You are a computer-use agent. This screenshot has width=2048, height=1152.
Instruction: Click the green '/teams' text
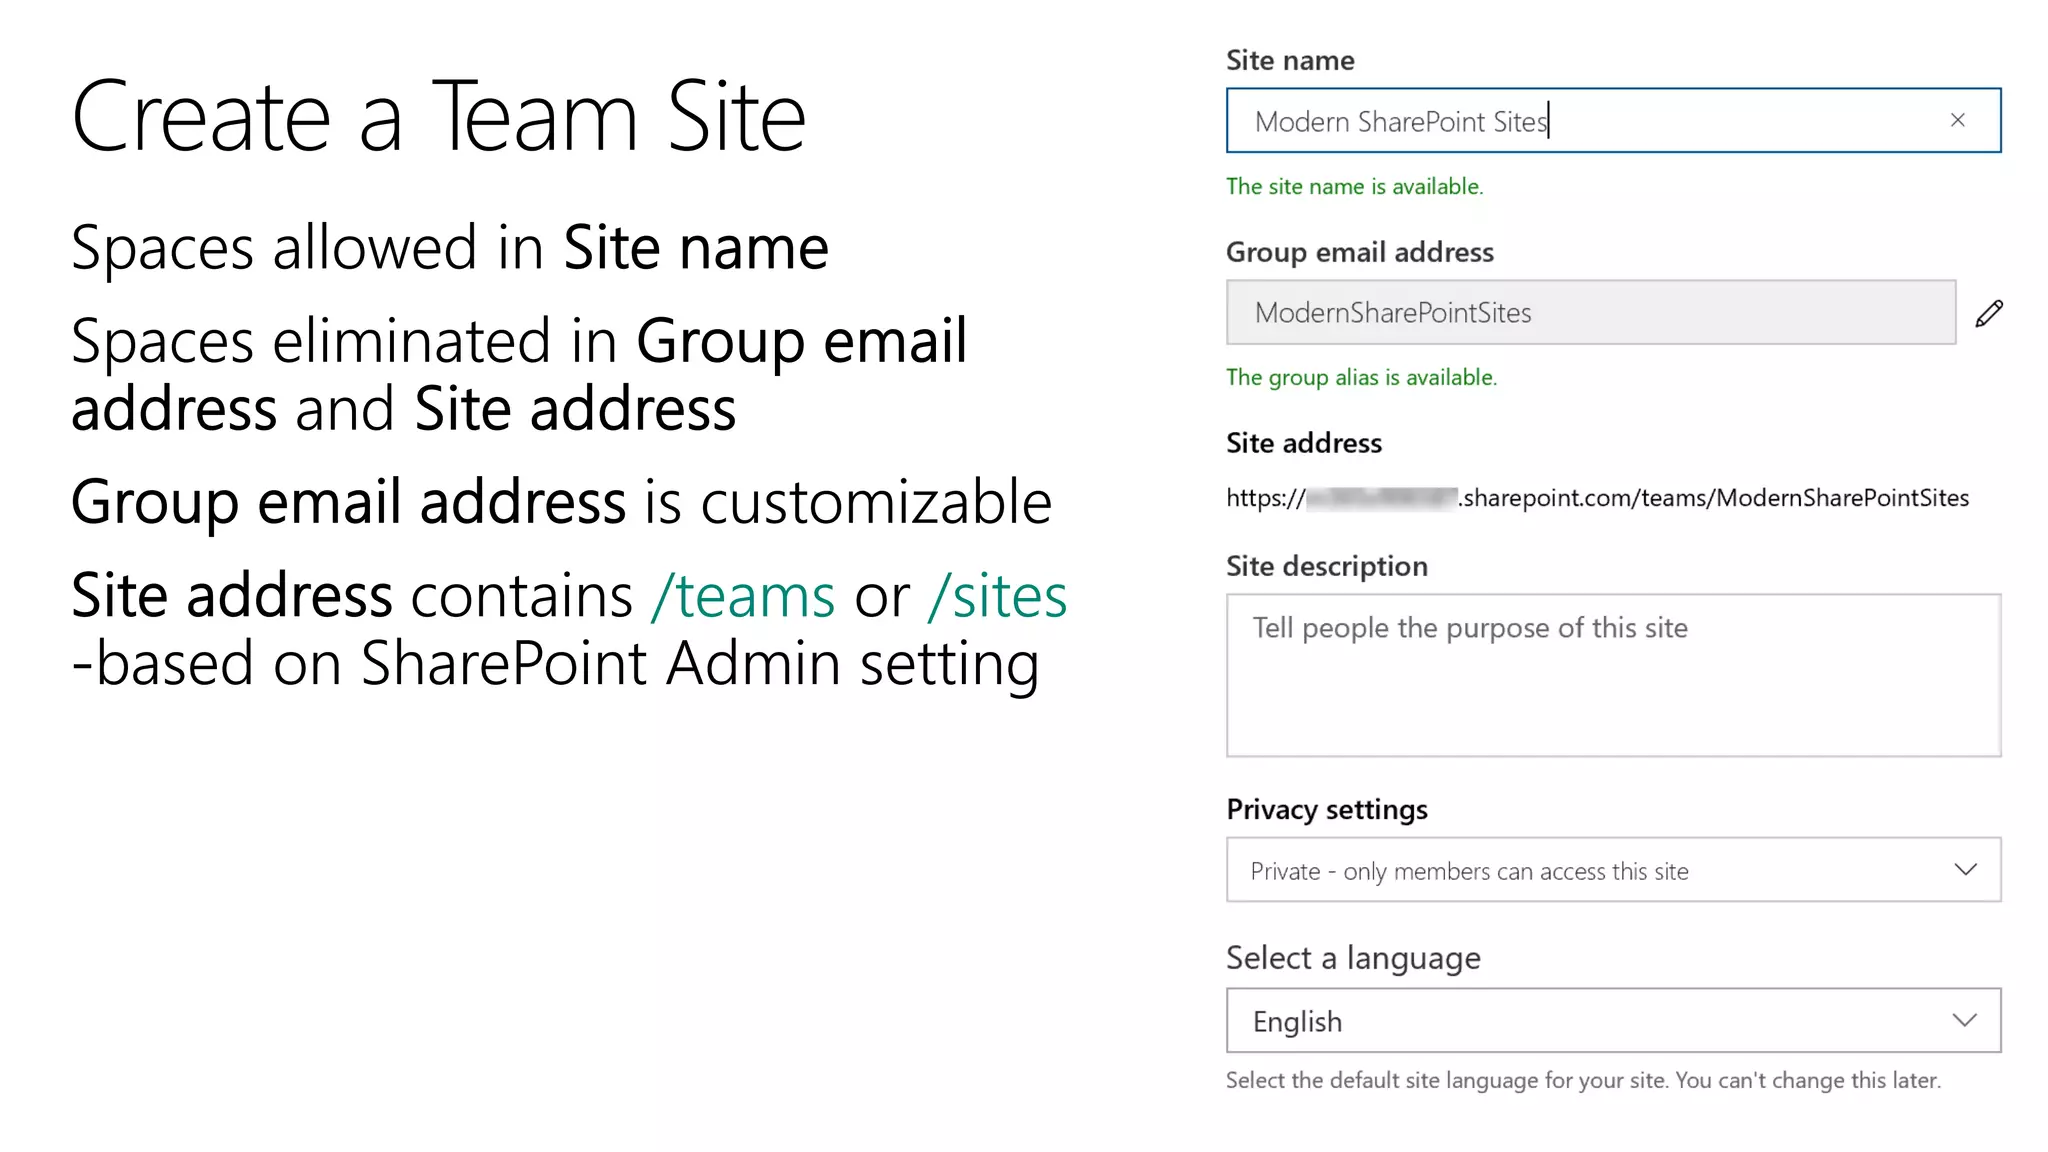[x=743, y=596]
